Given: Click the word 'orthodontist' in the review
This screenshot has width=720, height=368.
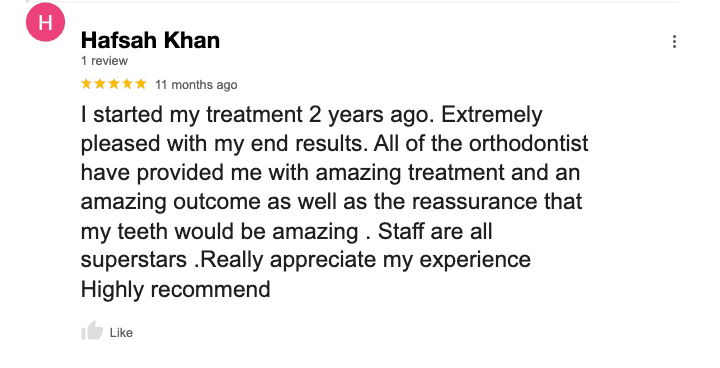Looking at the screenshot, I should [x=529, y=143].
